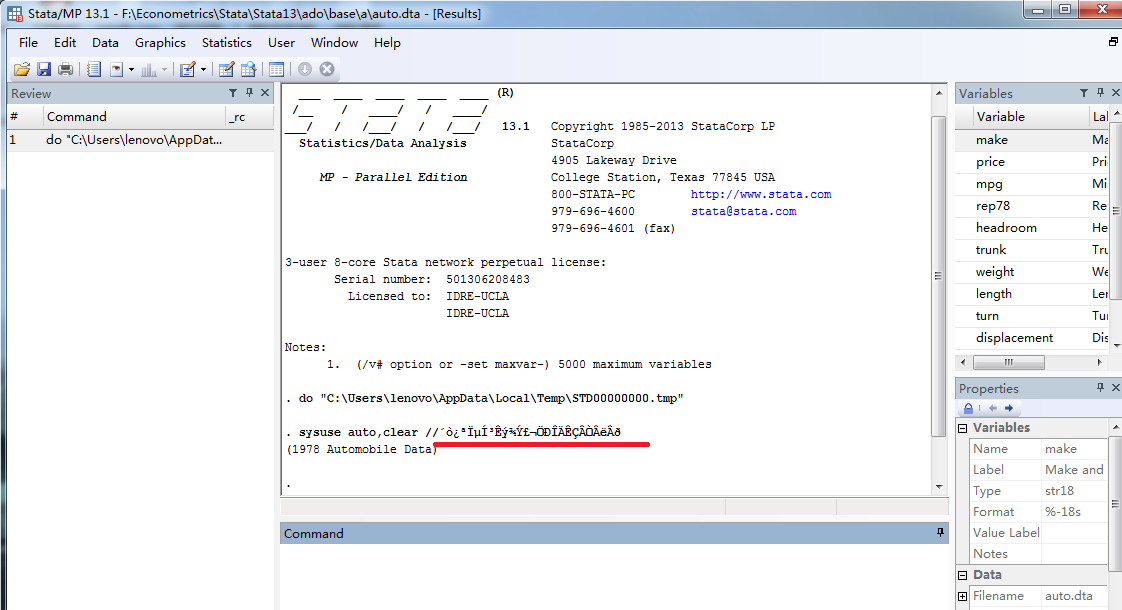The width and height of the screenshot is (1122, 610).
Task: Toggle the Variables panel auto-hide pin
Action: 1100,93
